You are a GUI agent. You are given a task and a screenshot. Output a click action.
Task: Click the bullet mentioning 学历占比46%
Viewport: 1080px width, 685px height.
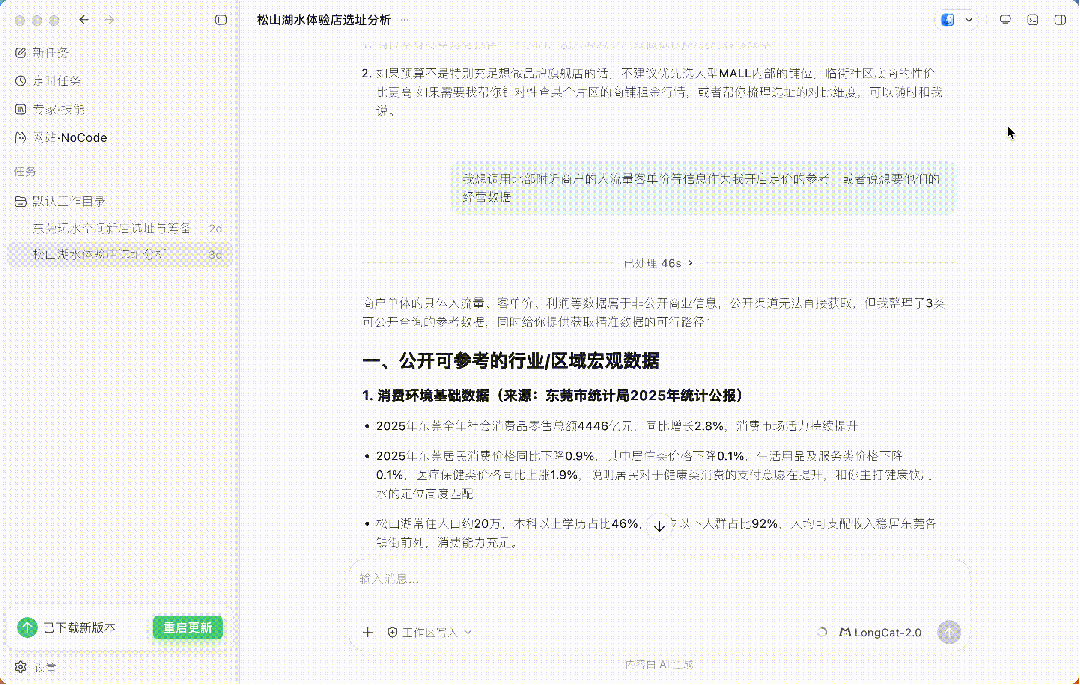656,533
